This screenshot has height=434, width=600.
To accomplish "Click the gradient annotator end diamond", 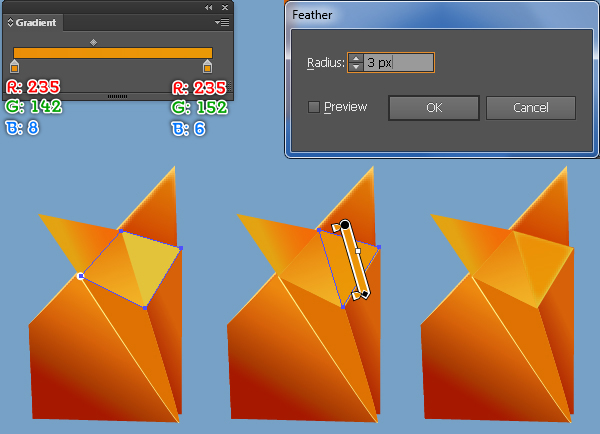I will (365, 294).
